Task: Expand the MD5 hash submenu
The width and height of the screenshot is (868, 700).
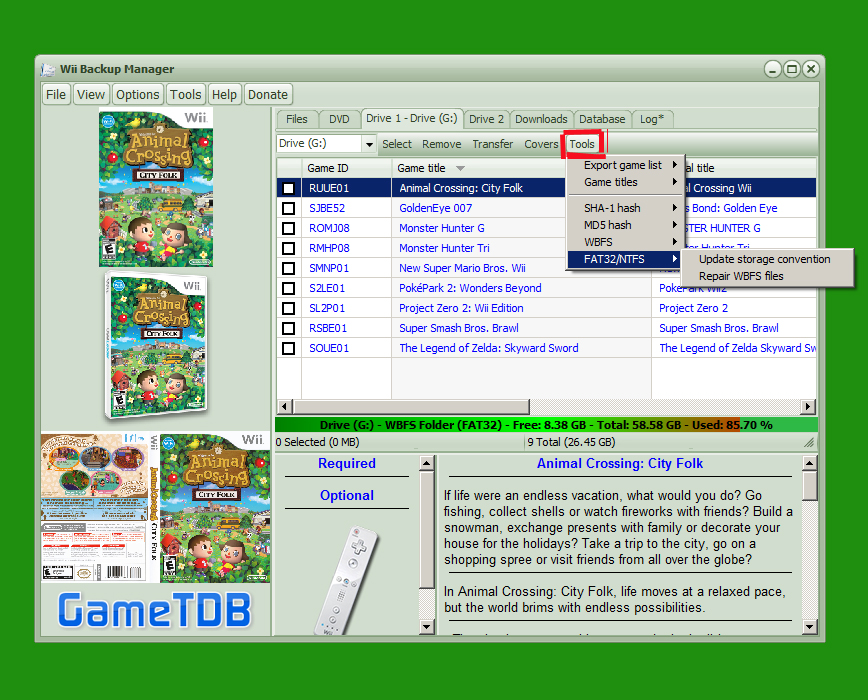Action: pos(626,225)
